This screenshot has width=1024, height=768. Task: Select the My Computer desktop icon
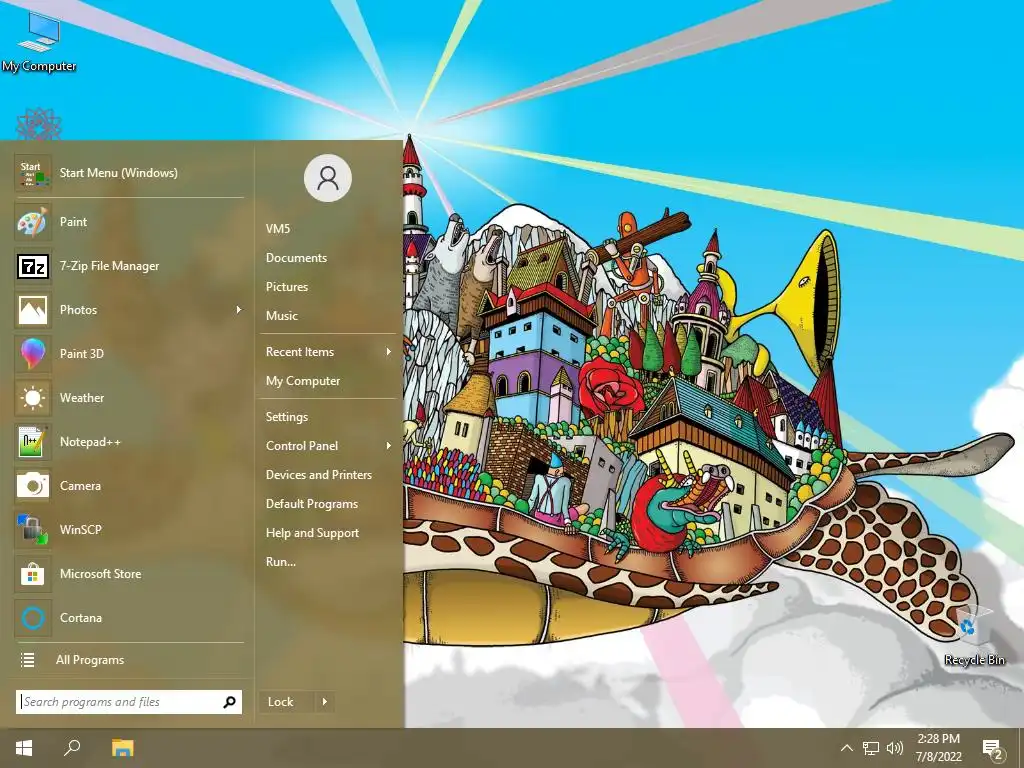(x=39, y=41)
